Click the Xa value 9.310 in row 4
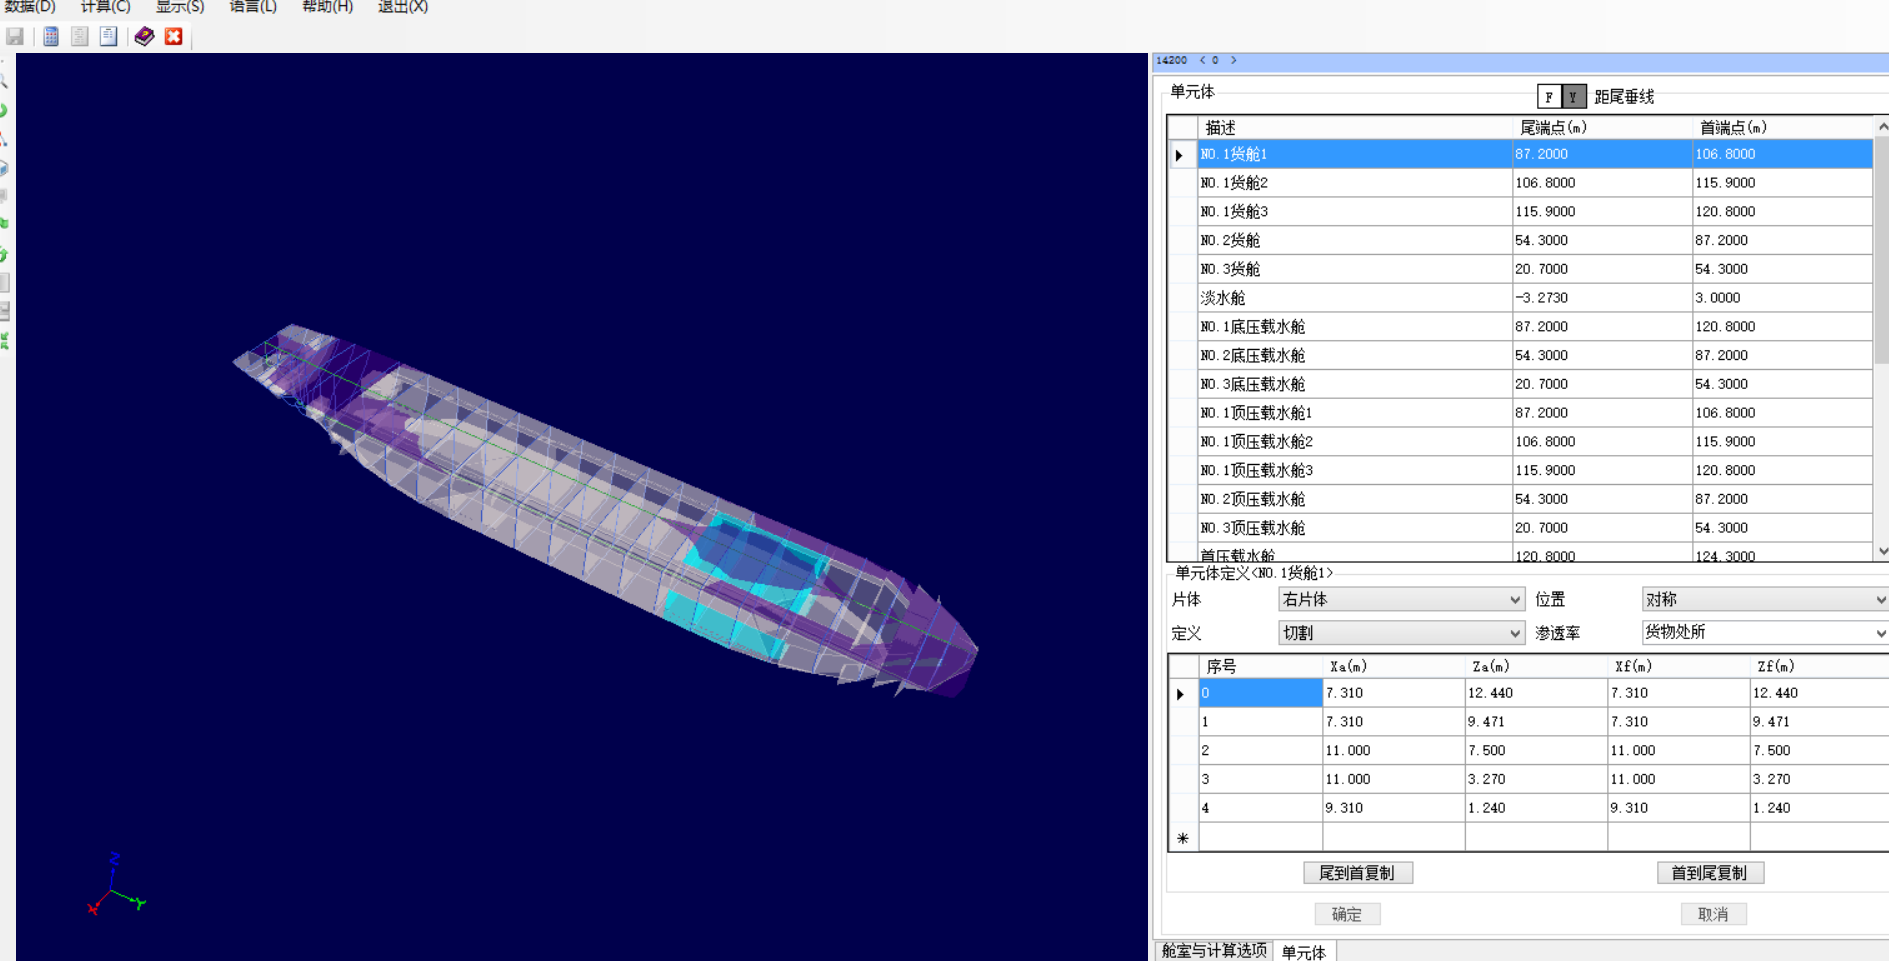Viewport: 1889px width, 961px height. pos(1394,808)
